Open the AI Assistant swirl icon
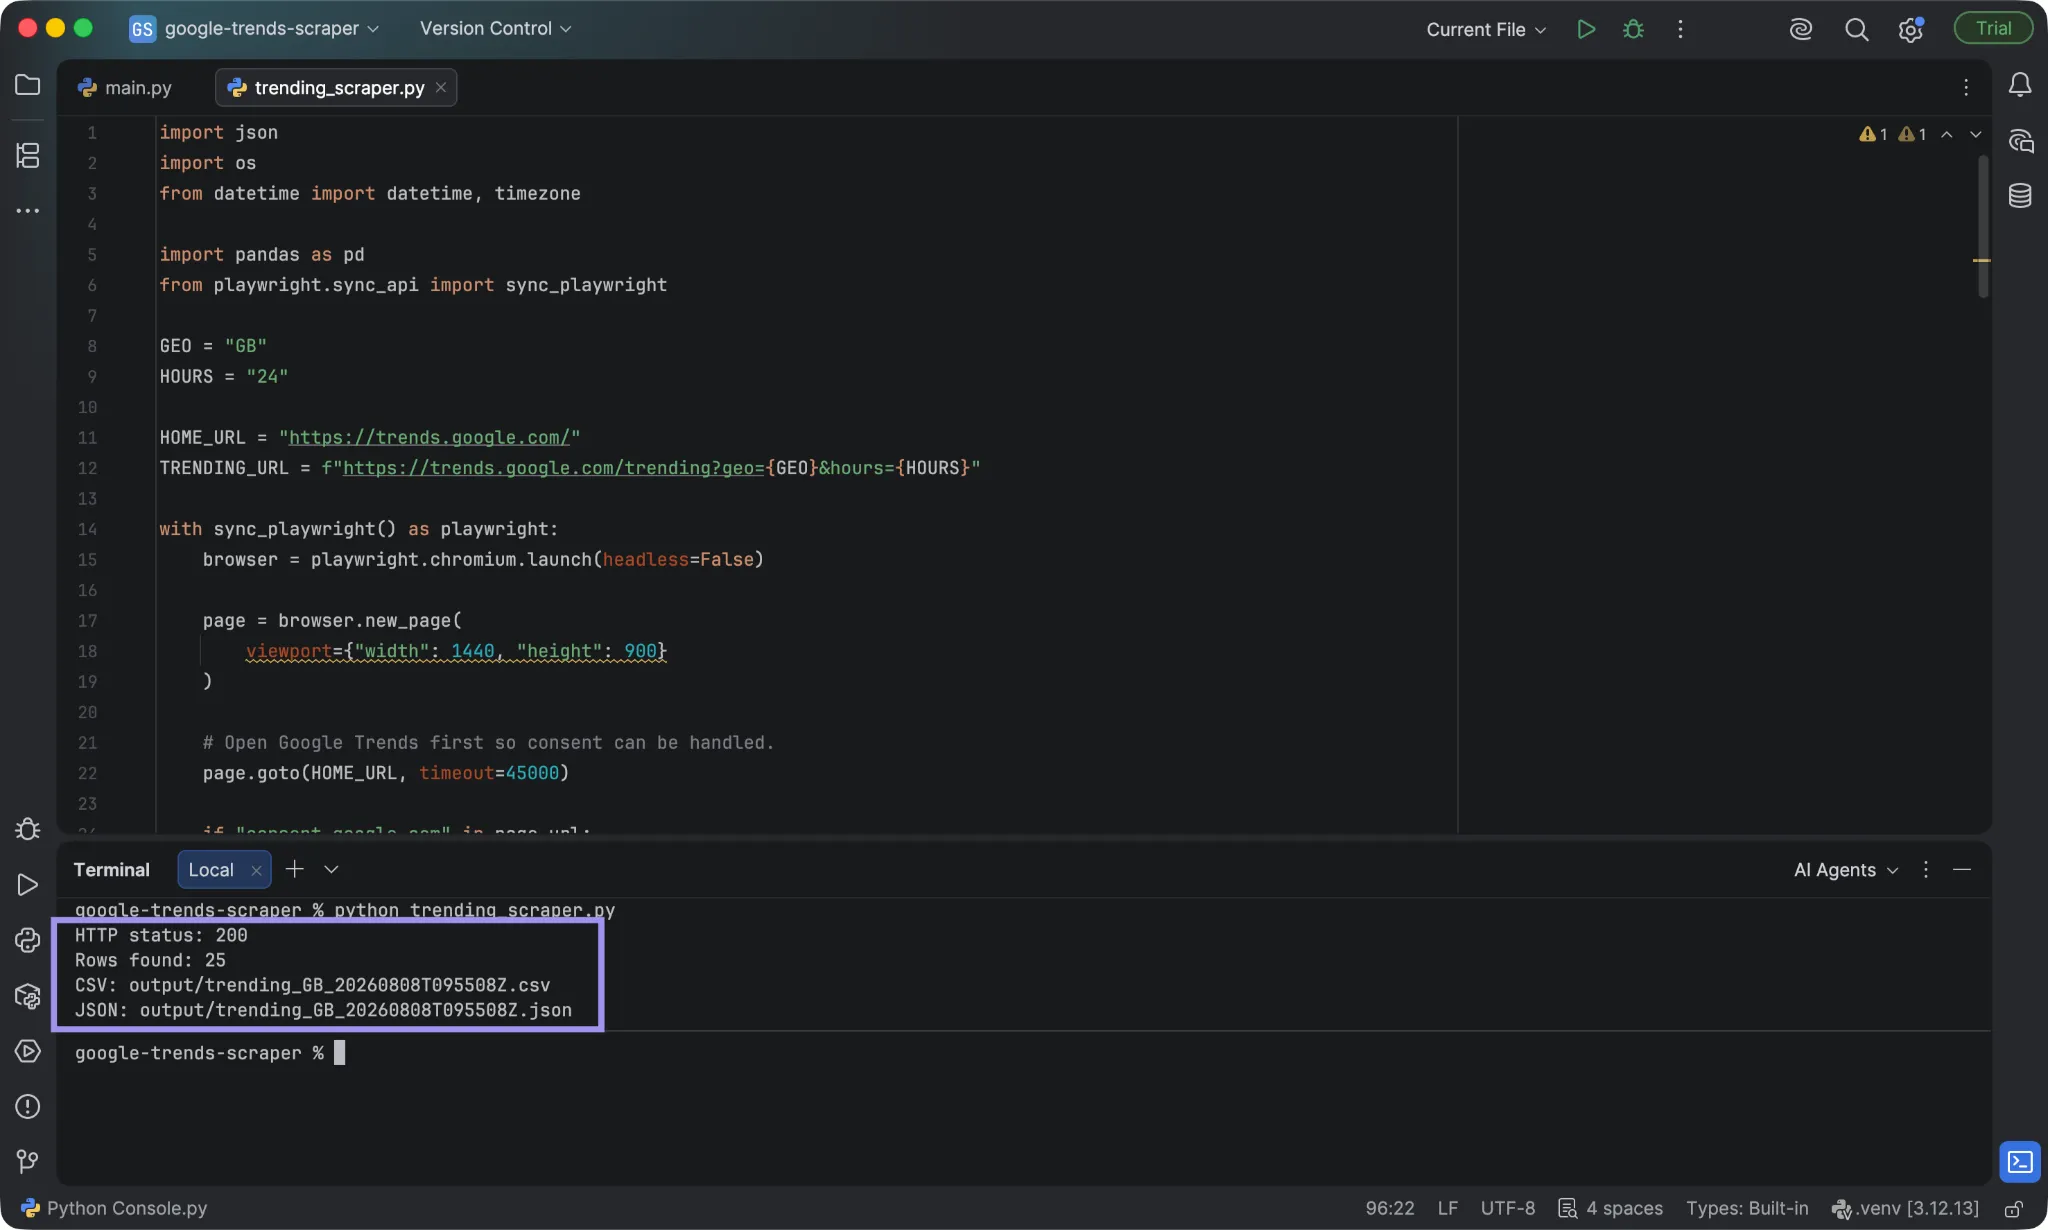The image size is (2048, 1230). tap(1801, 29)
